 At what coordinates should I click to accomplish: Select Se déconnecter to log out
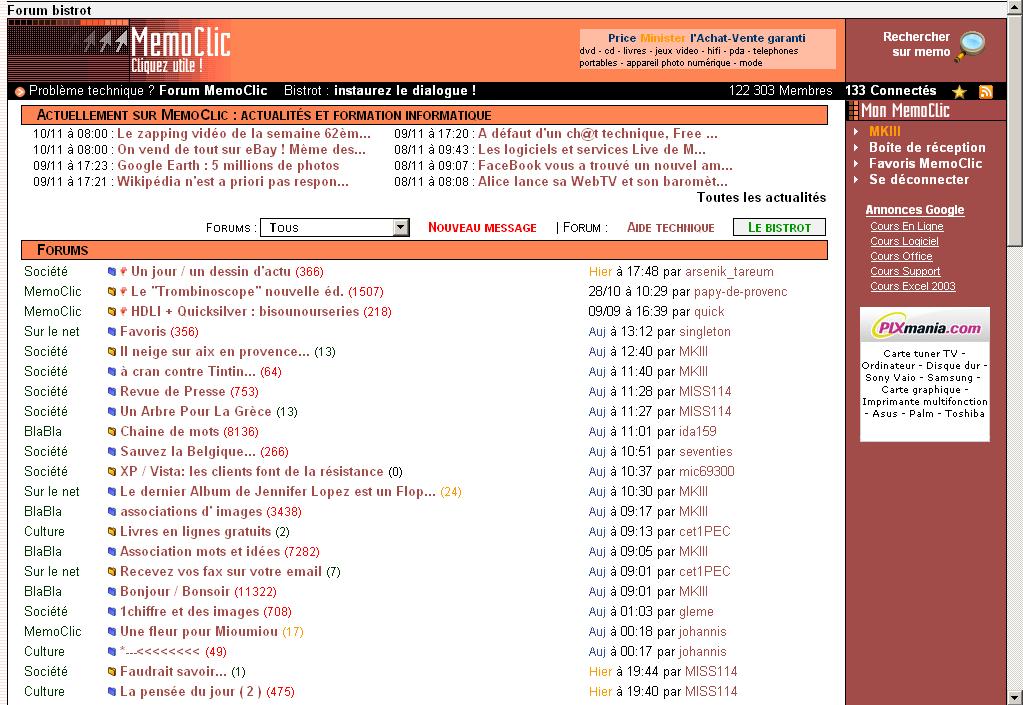(919, 179)
